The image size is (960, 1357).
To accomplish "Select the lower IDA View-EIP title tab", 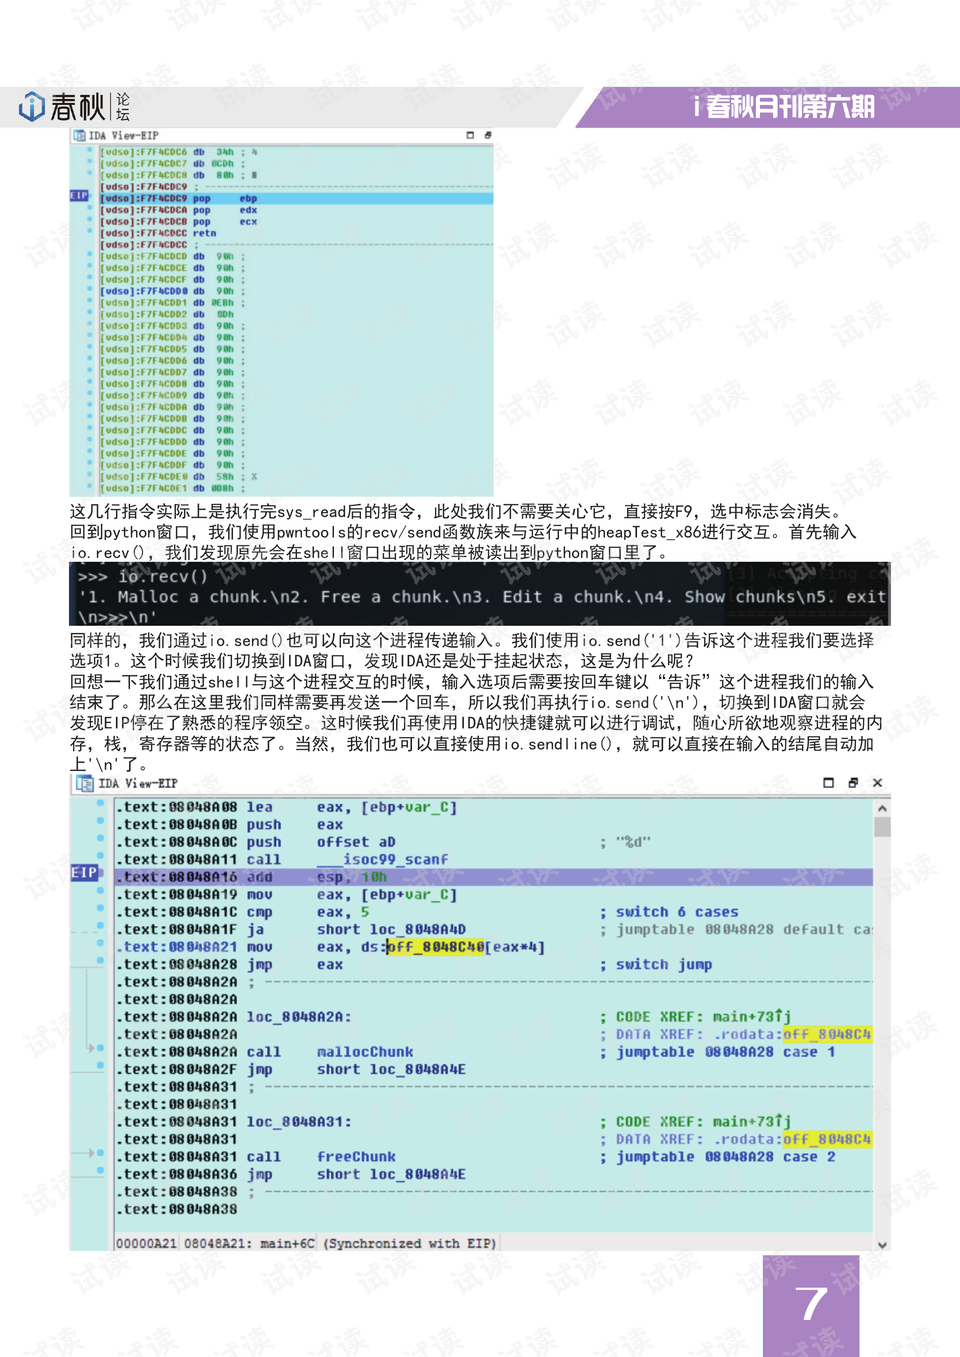I will 138,784.
